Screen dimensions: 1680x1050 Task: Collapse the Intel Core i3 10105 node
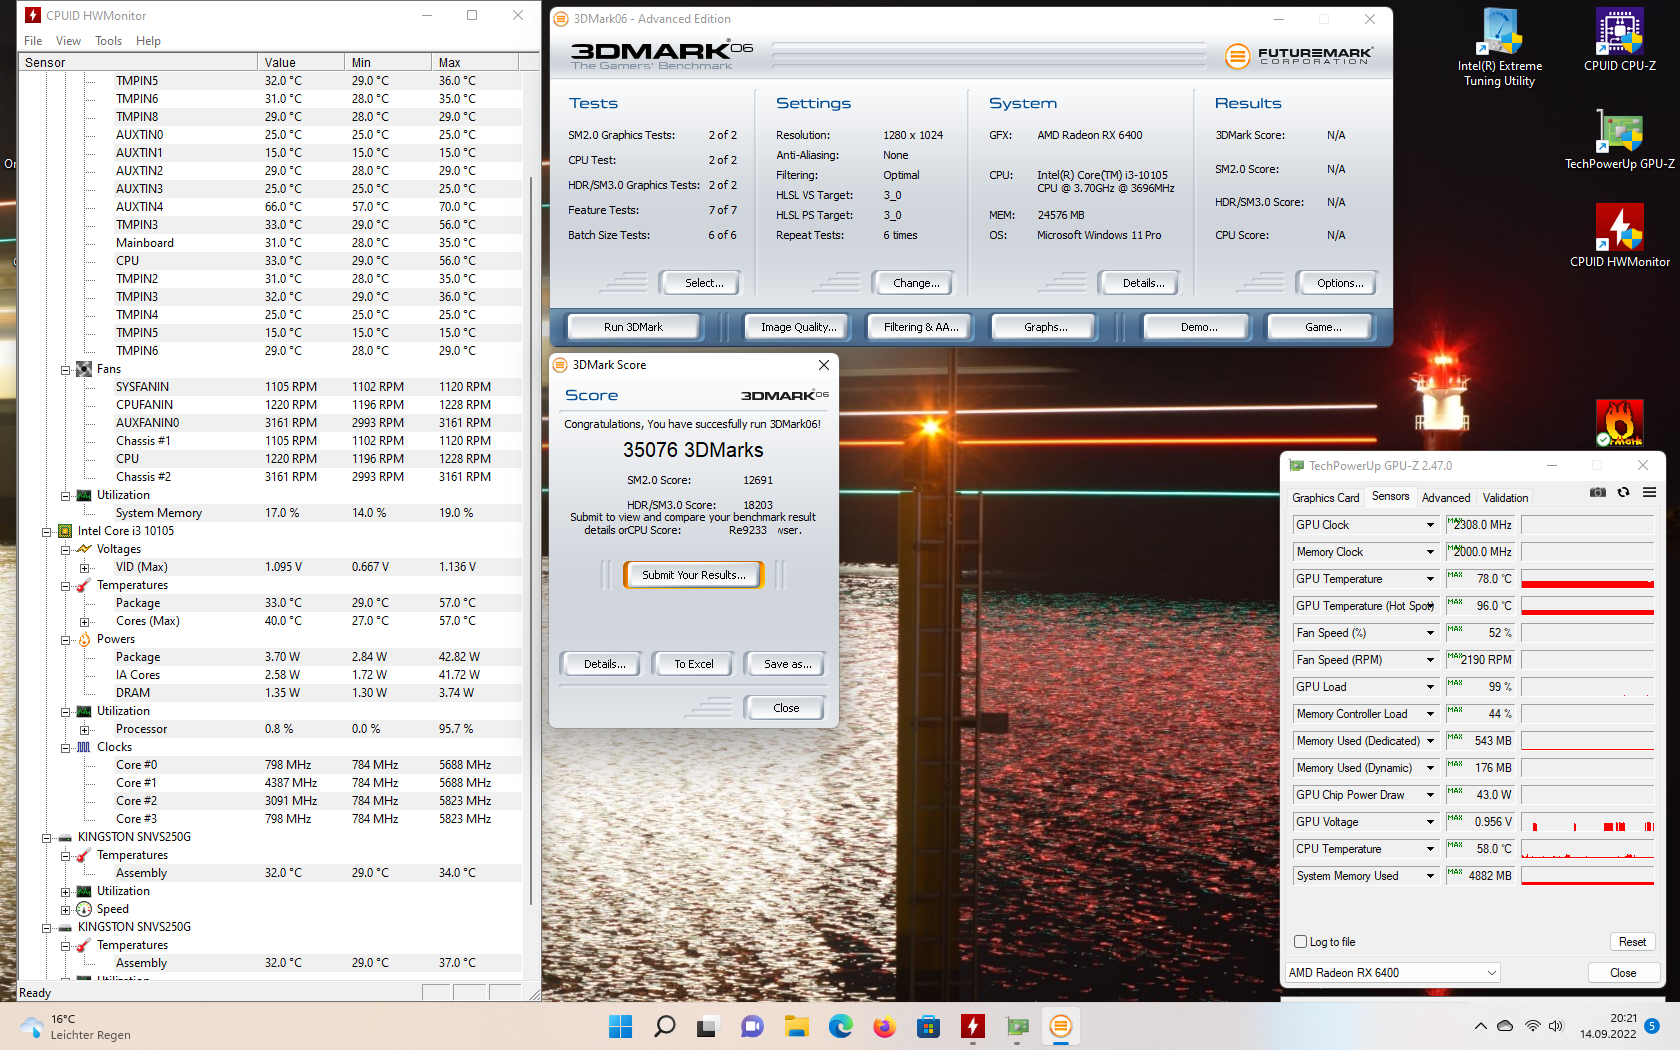coord(47,532)
